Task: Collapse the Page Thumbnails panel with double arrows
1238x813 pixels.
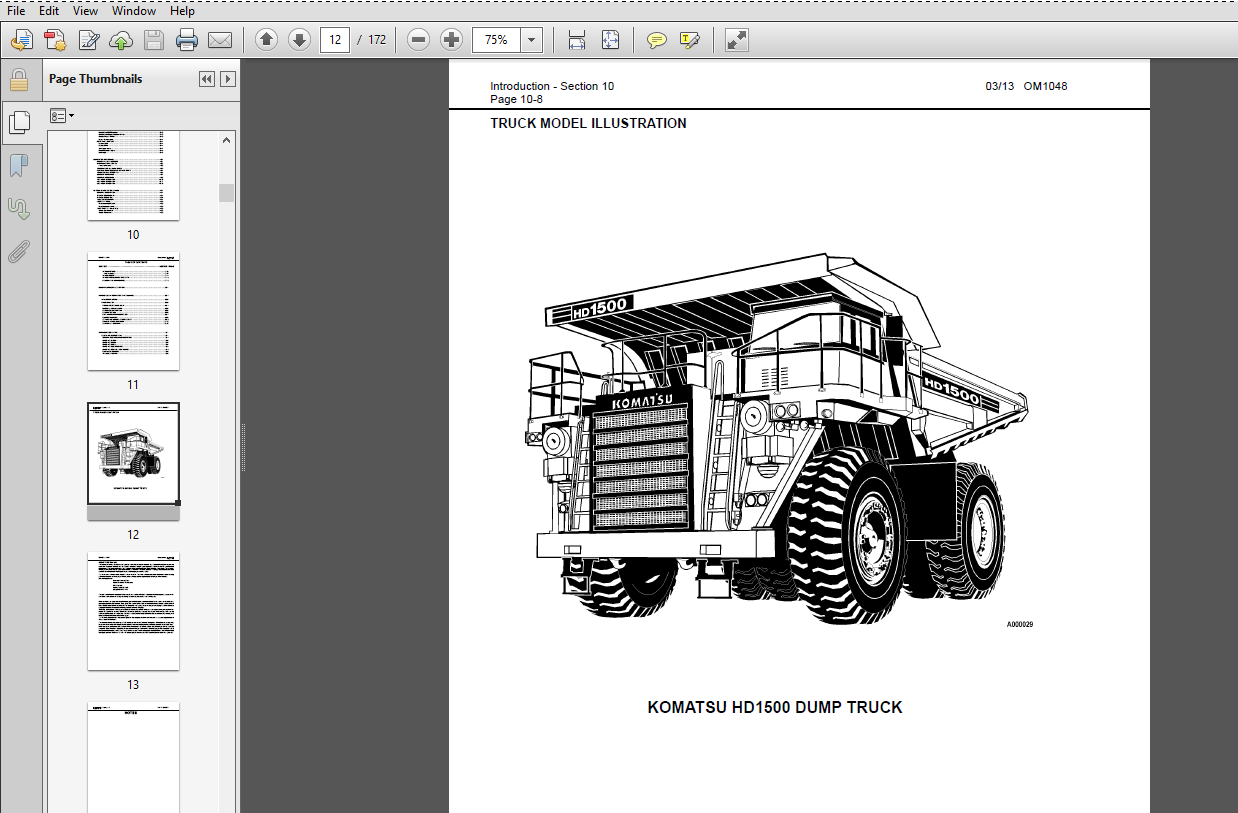Action: (x=207, y=79)
